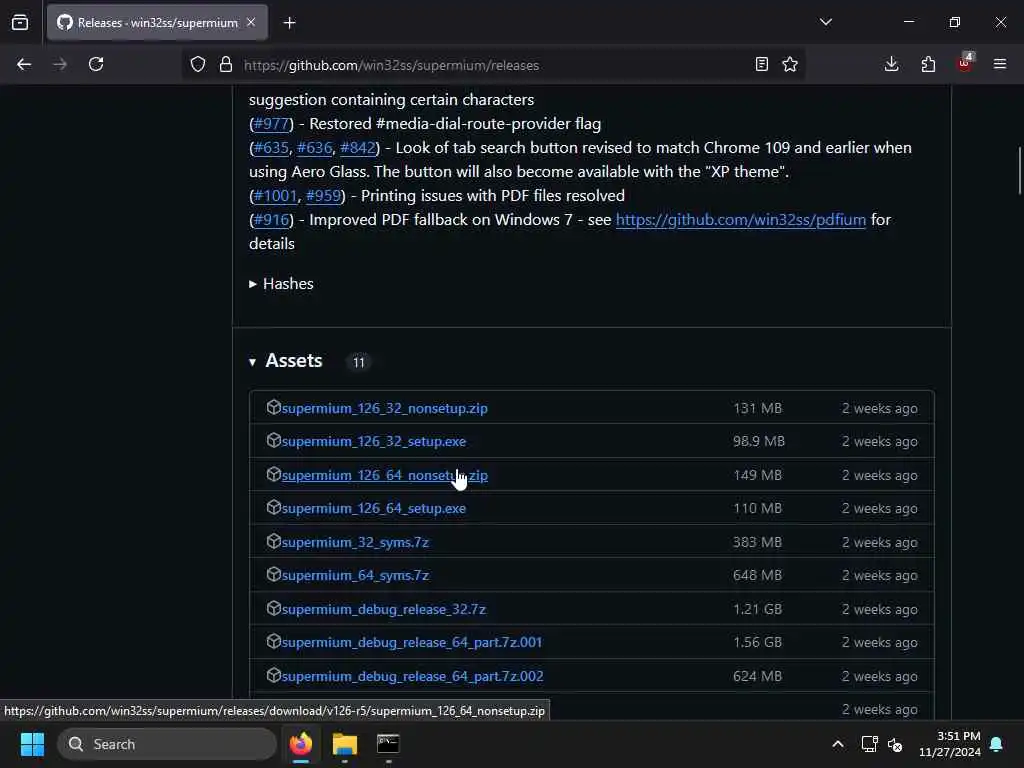Download supermium_126_32_setup.exe
Viewport: 1024px width, 768px height.
point(374,441)
